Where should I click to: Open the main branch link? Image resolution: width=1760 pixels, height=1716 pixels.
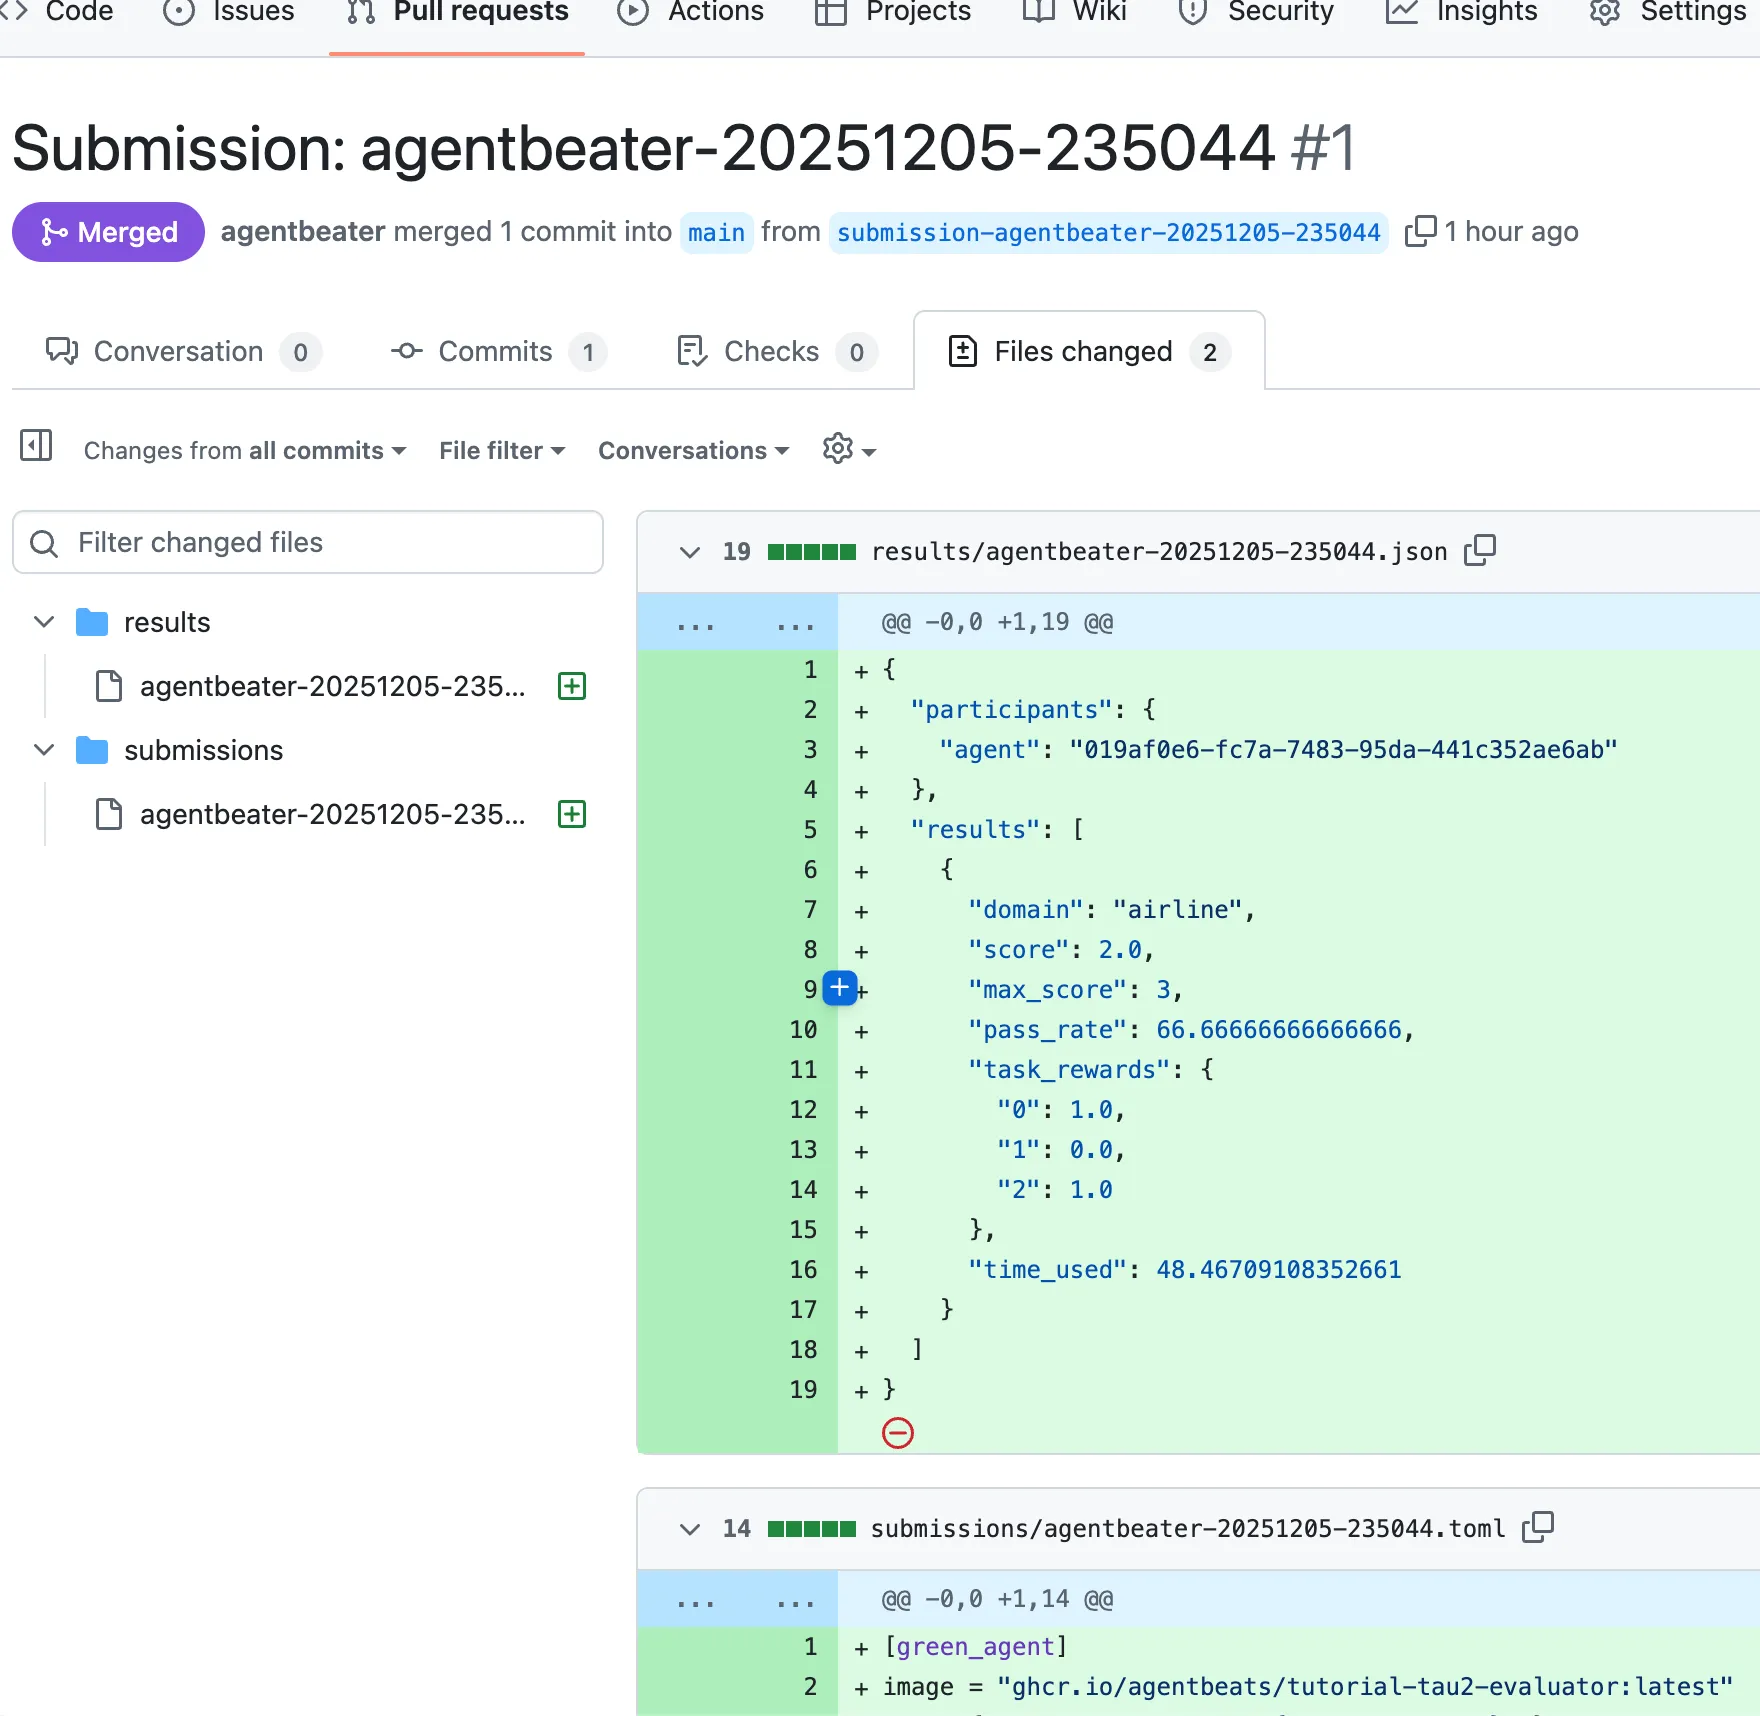pyautogui.click(x=716, y=232)
